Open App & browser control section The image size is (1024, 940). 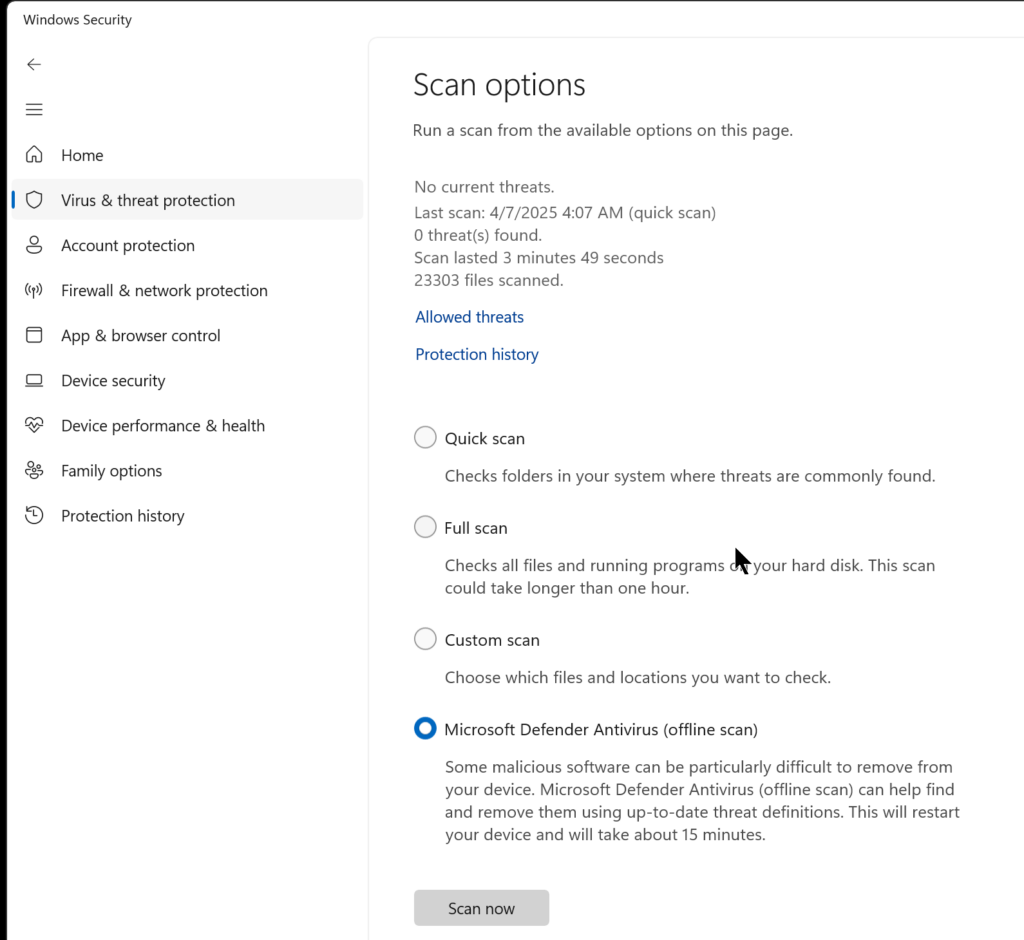click(187, 335)
